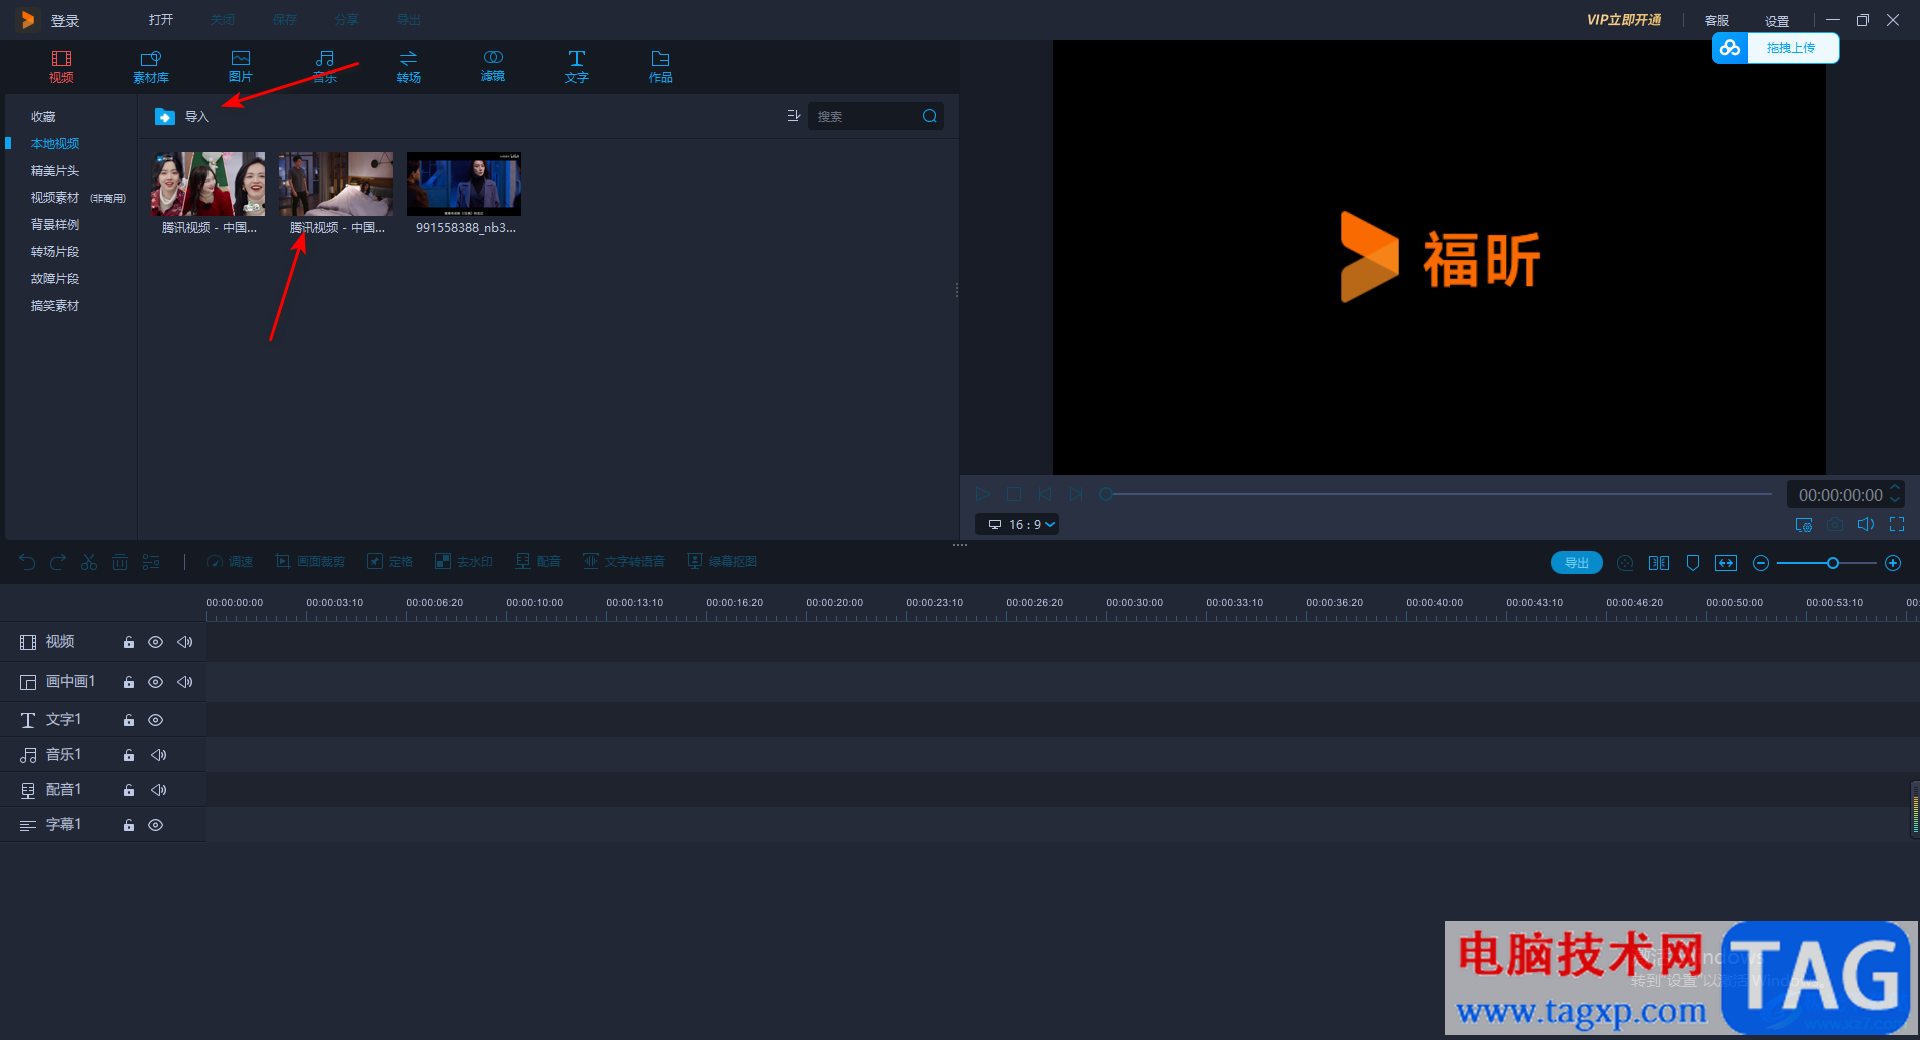This screenshot has width=1920, height=1040.
Task: Click VIP立即开通 link
Action: (x=1624, y=20)
